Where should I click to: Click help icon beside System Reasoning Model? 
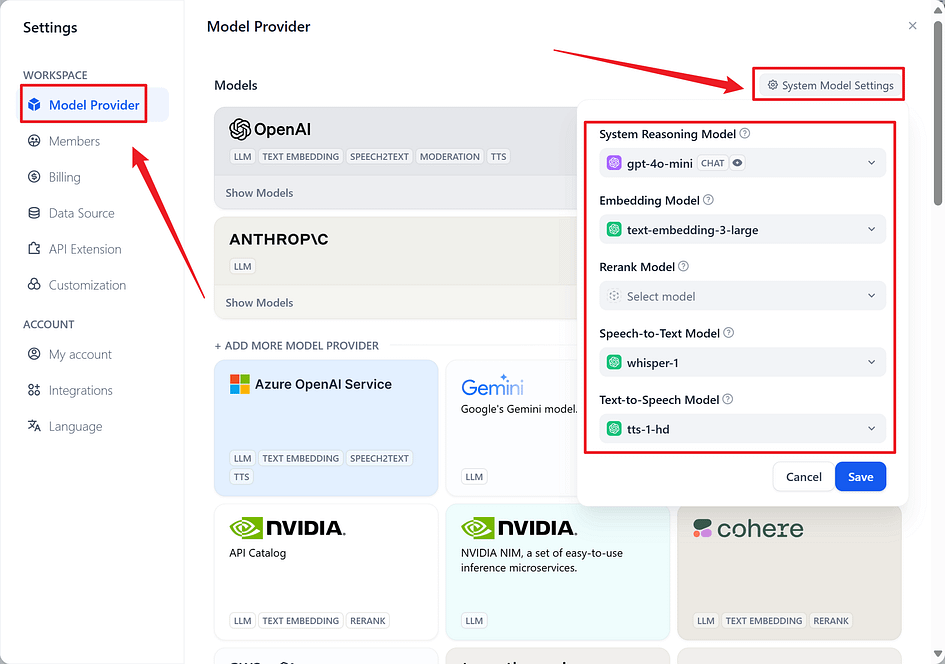pyautogui.click(x=745, y=133)
